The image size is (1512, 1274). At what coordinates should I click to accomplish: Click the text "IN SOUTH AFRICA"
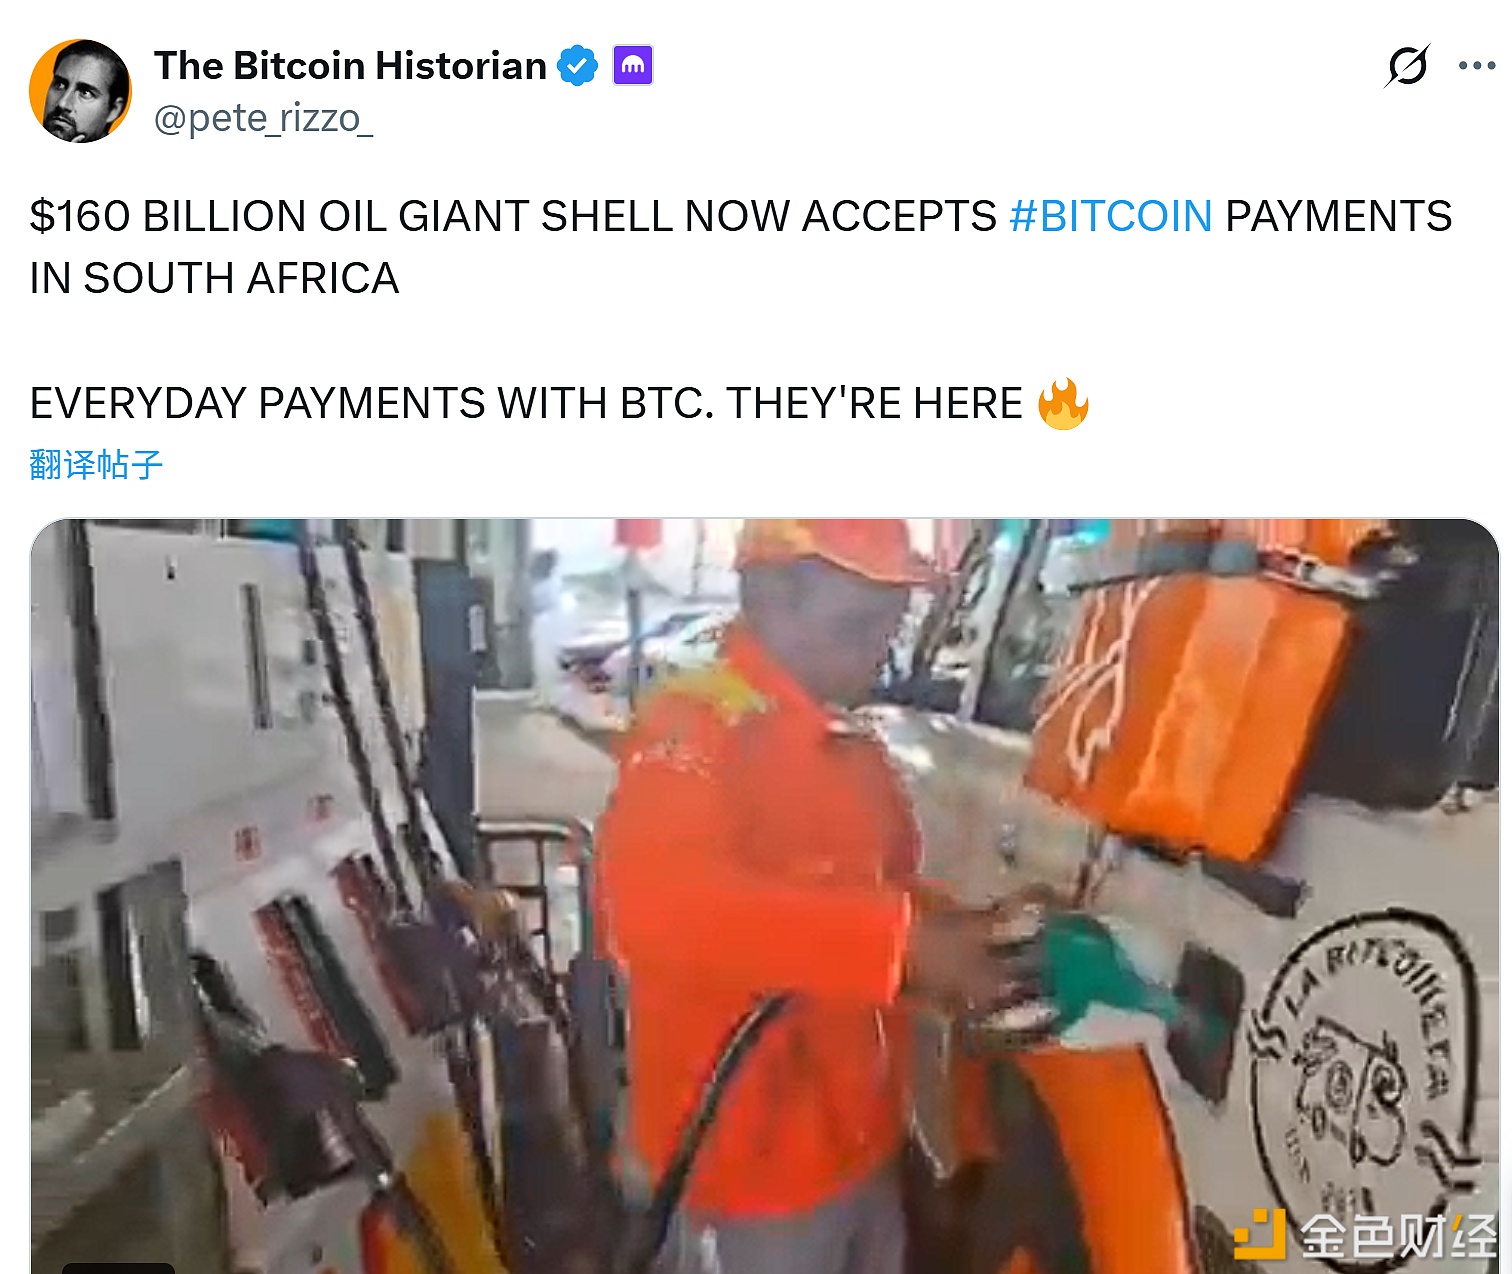pyautogui.click(x=214, y=279)
